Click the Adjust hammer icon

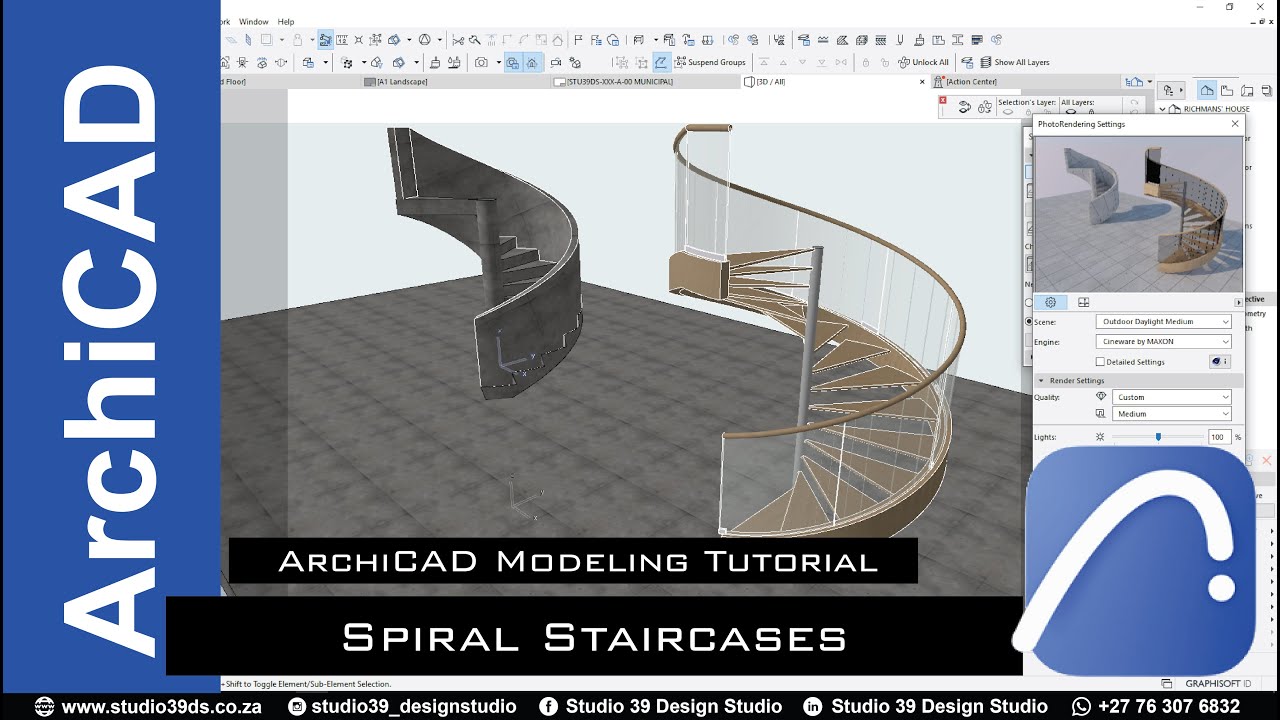point(474,40)
